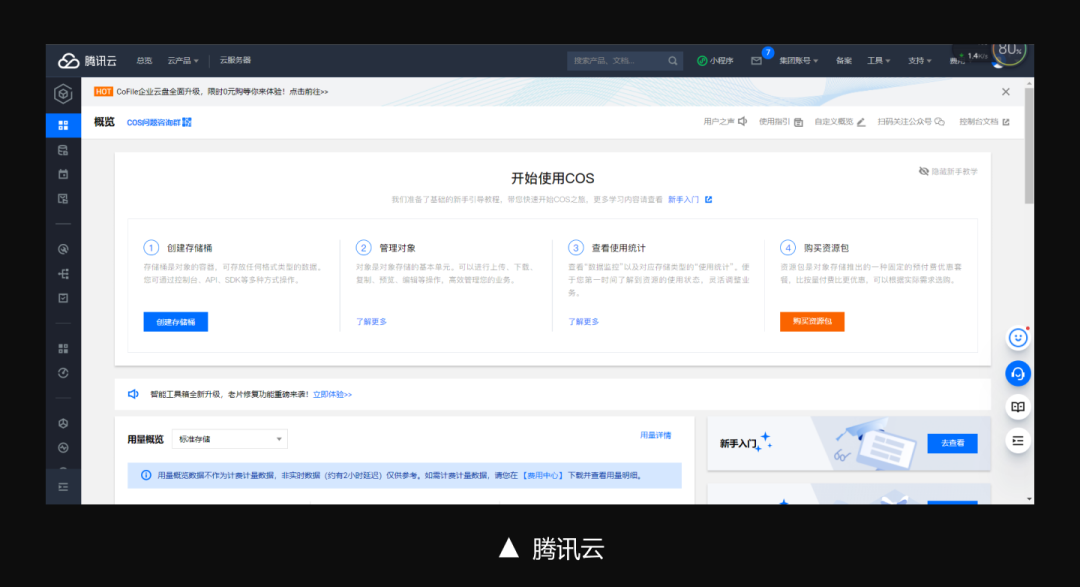Expand sidebar with bottom menu icon

point(63,487)
